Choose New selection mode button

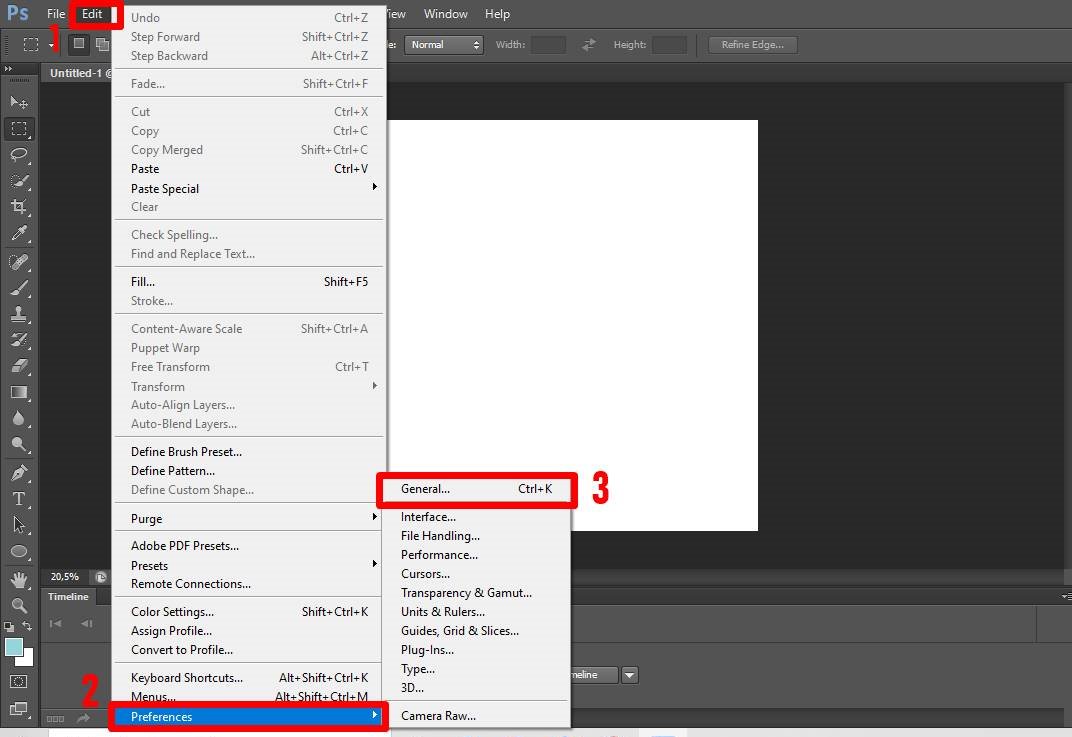[79, 44]
